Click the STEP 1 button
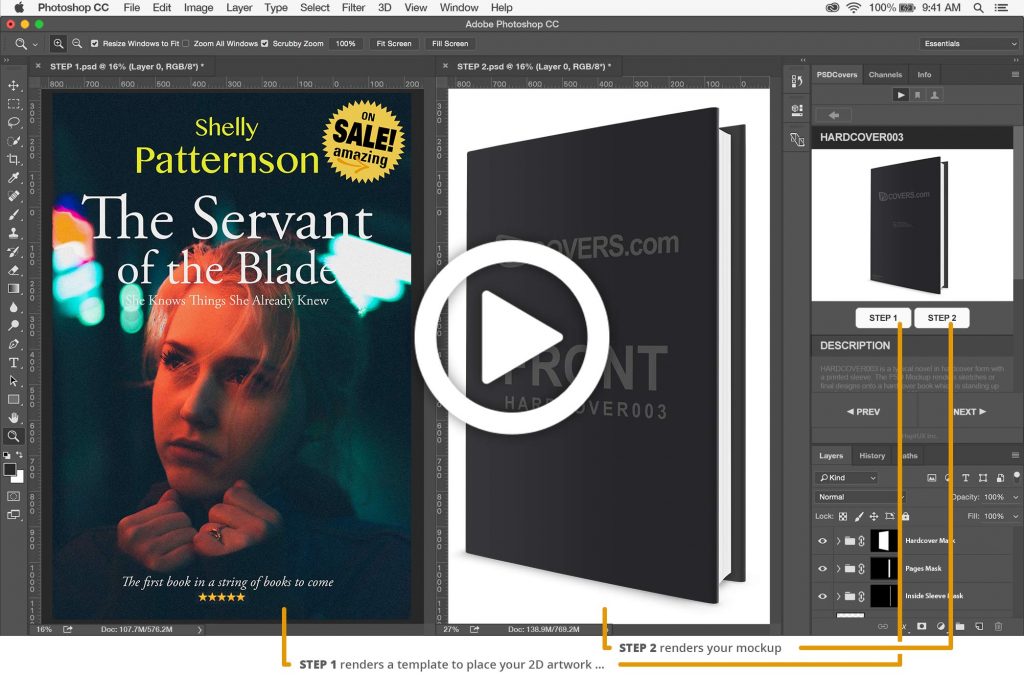This screenshot has width=1024, height=675. (883, 318)
